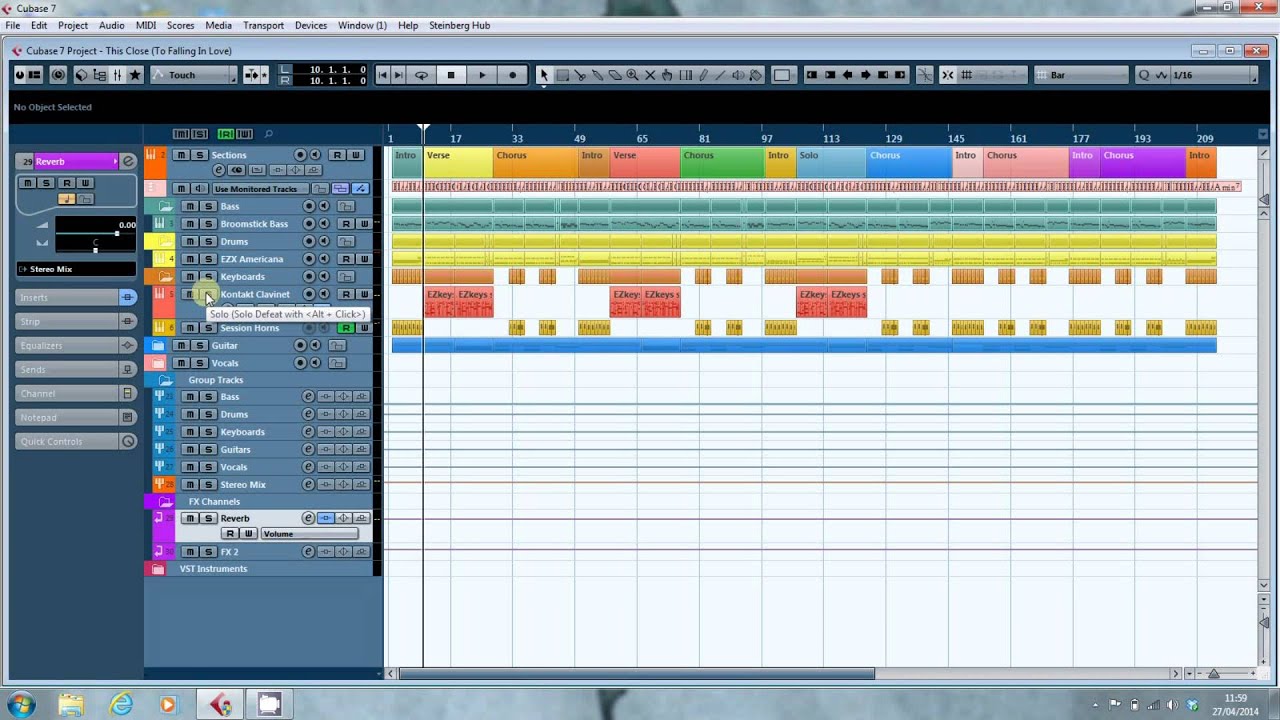Select the Range Selection tool
The image size is (1280, 720).
pos(562,75)
